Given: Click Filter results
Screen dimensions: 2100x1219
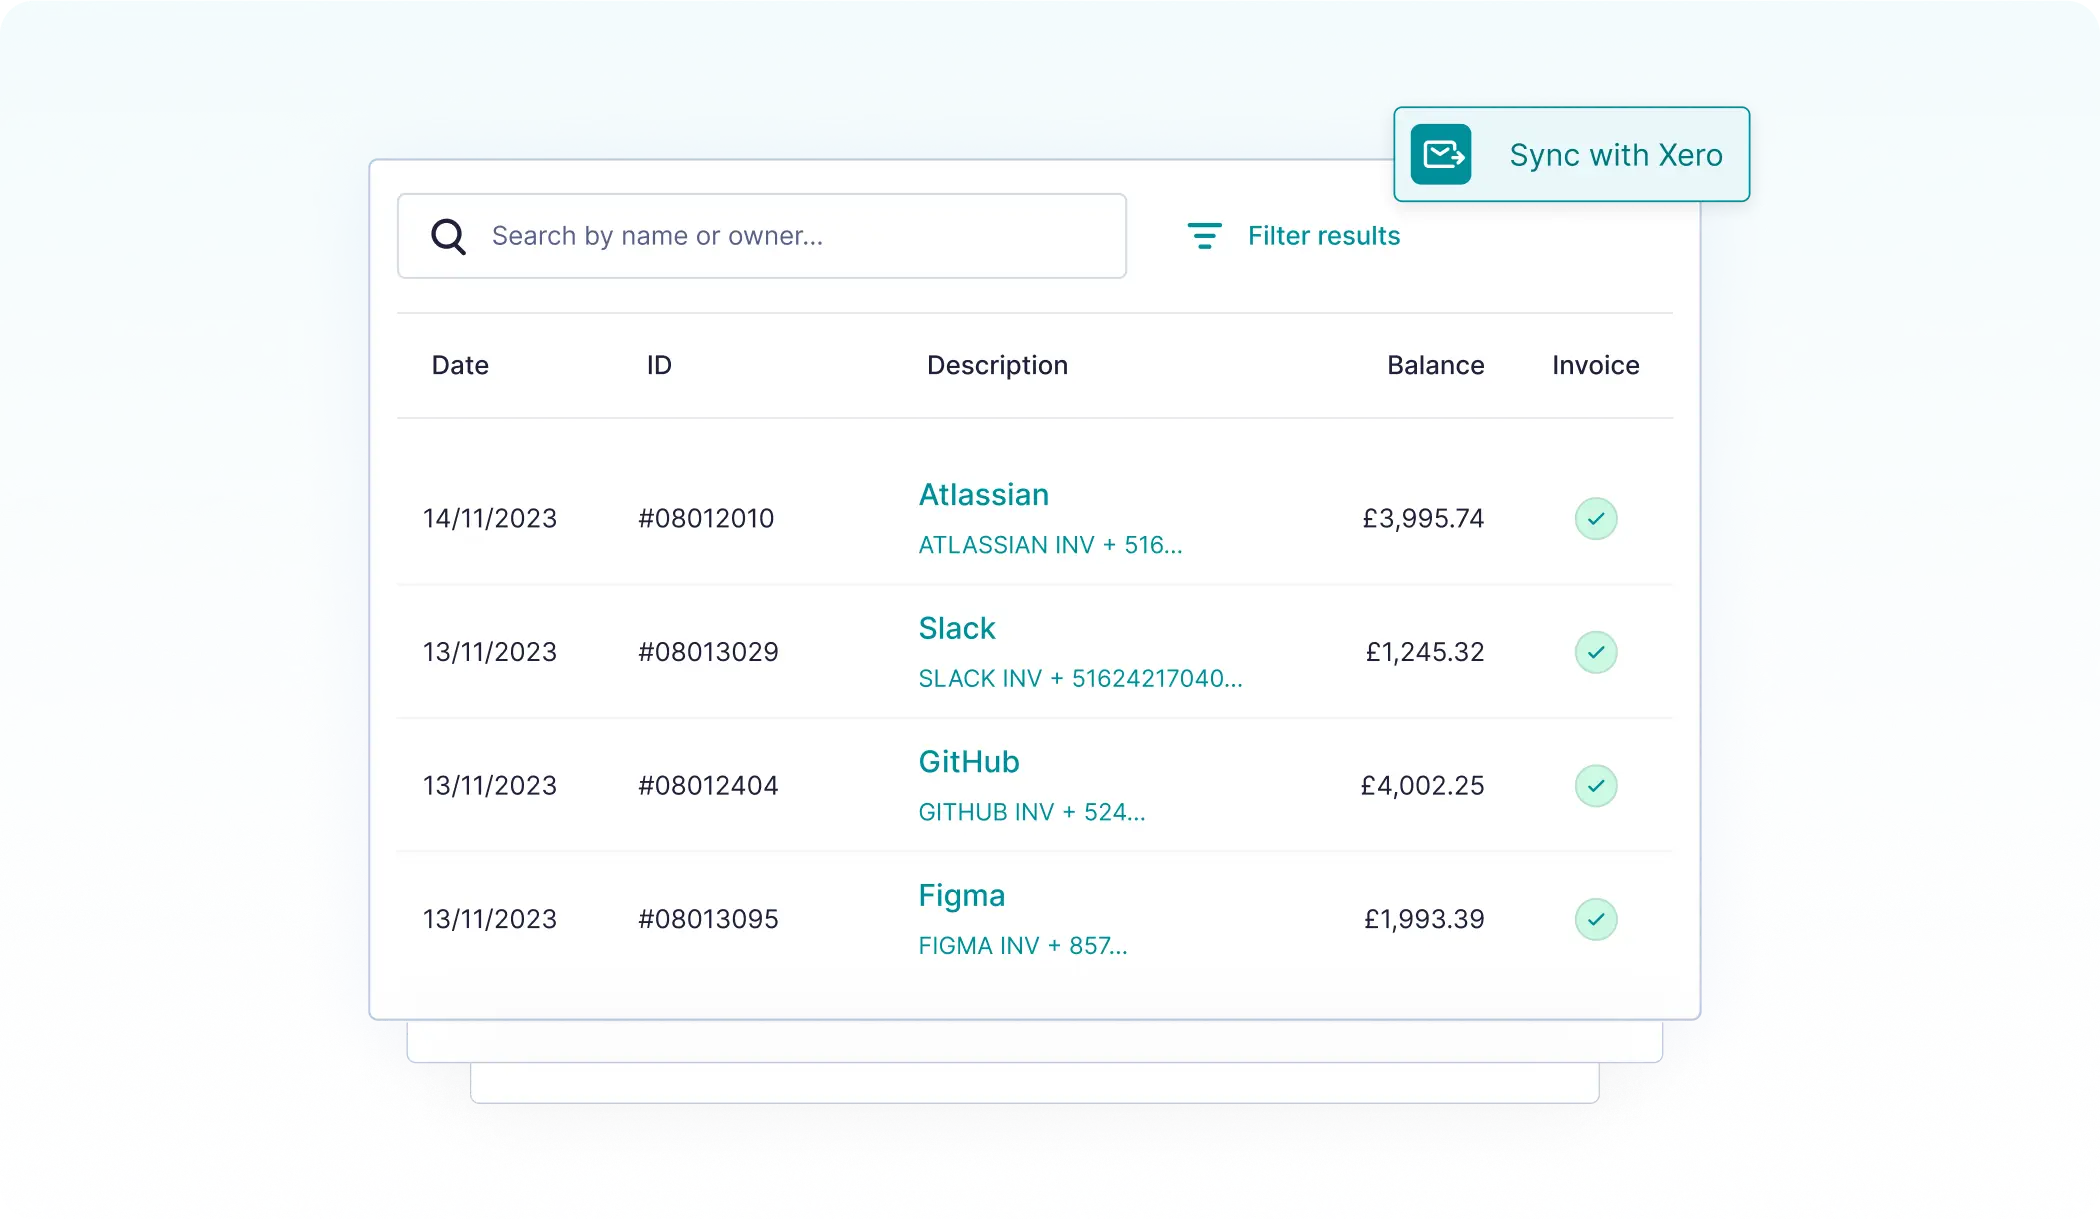Looking at the screenshot, I should [x=1324, y=236].
